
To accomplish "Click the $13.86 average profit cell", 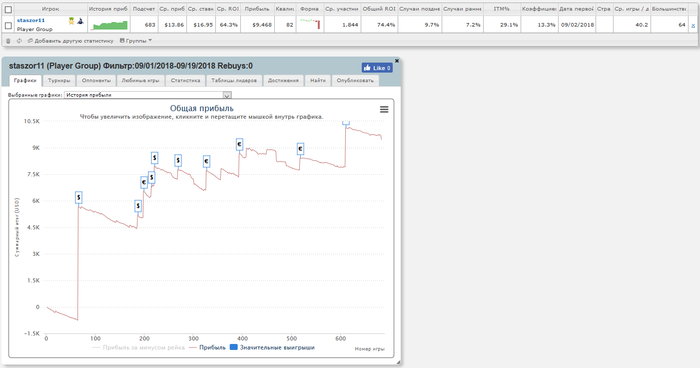I will coord(172,25).
